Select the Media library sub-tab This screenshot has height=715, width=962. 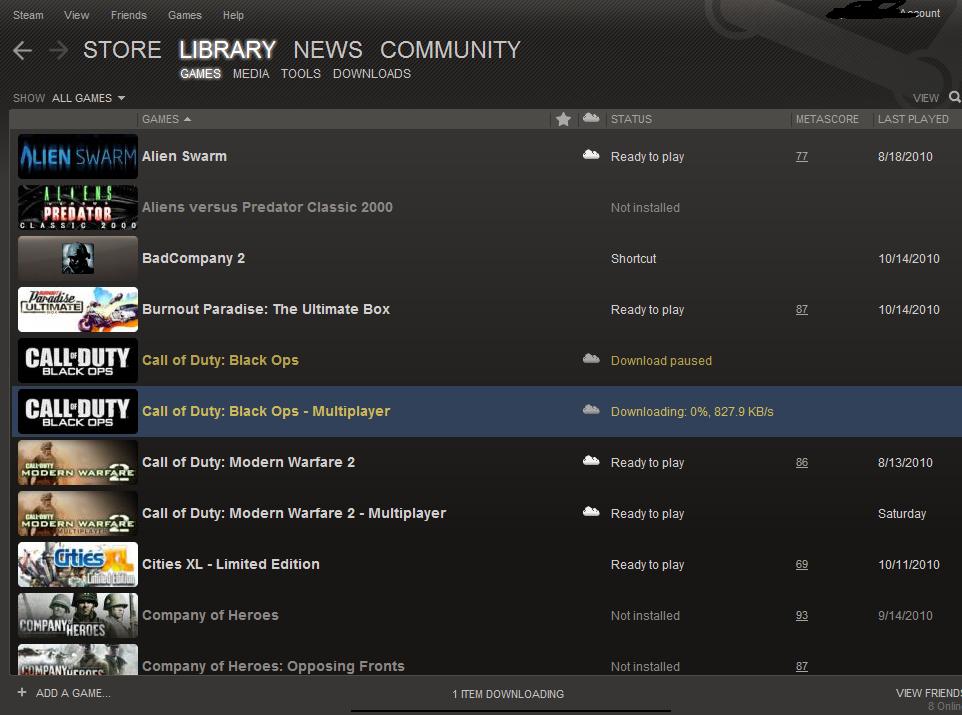click(251, 74)
